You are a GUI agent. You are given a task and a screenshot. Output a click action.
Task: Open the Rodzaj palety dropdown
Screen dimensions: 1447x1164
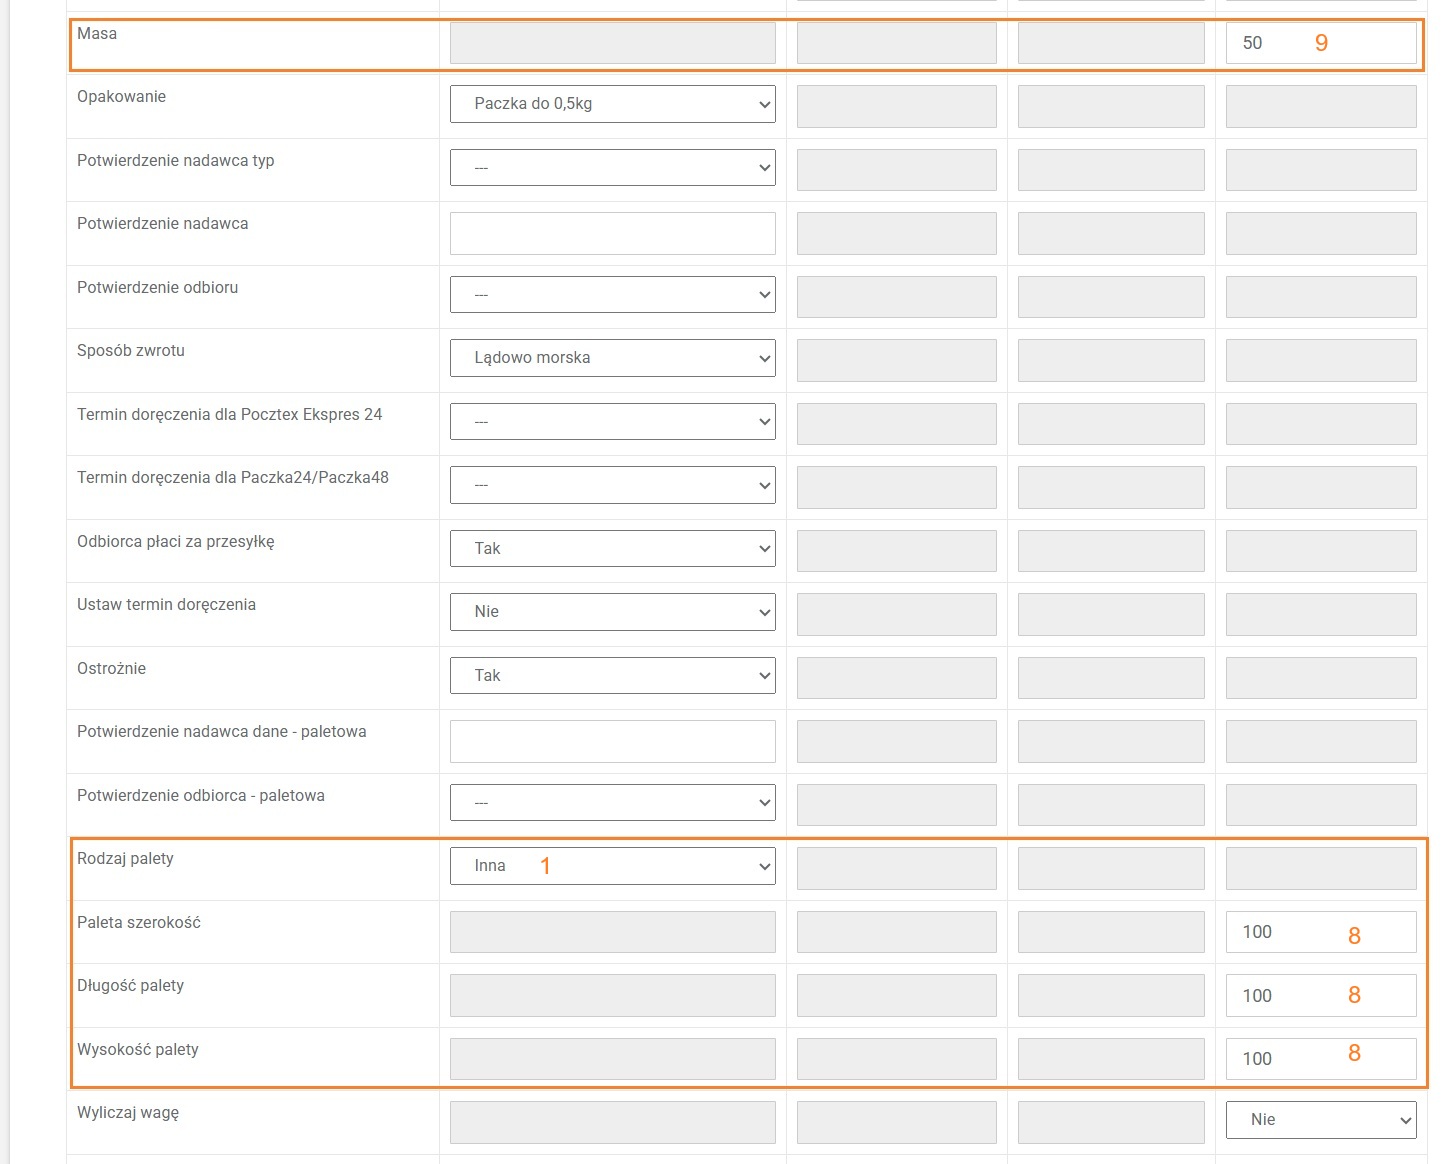click(612, 866)
